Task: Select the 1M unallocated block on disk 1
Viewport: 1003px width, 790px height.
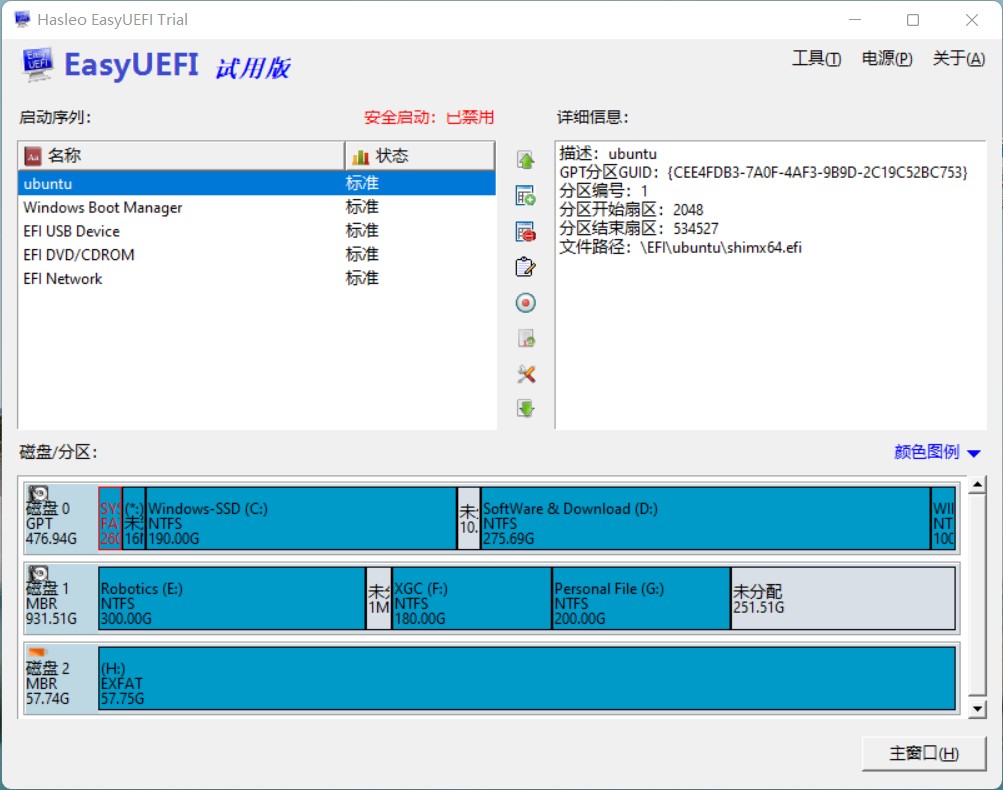Action: click(379, 598)
